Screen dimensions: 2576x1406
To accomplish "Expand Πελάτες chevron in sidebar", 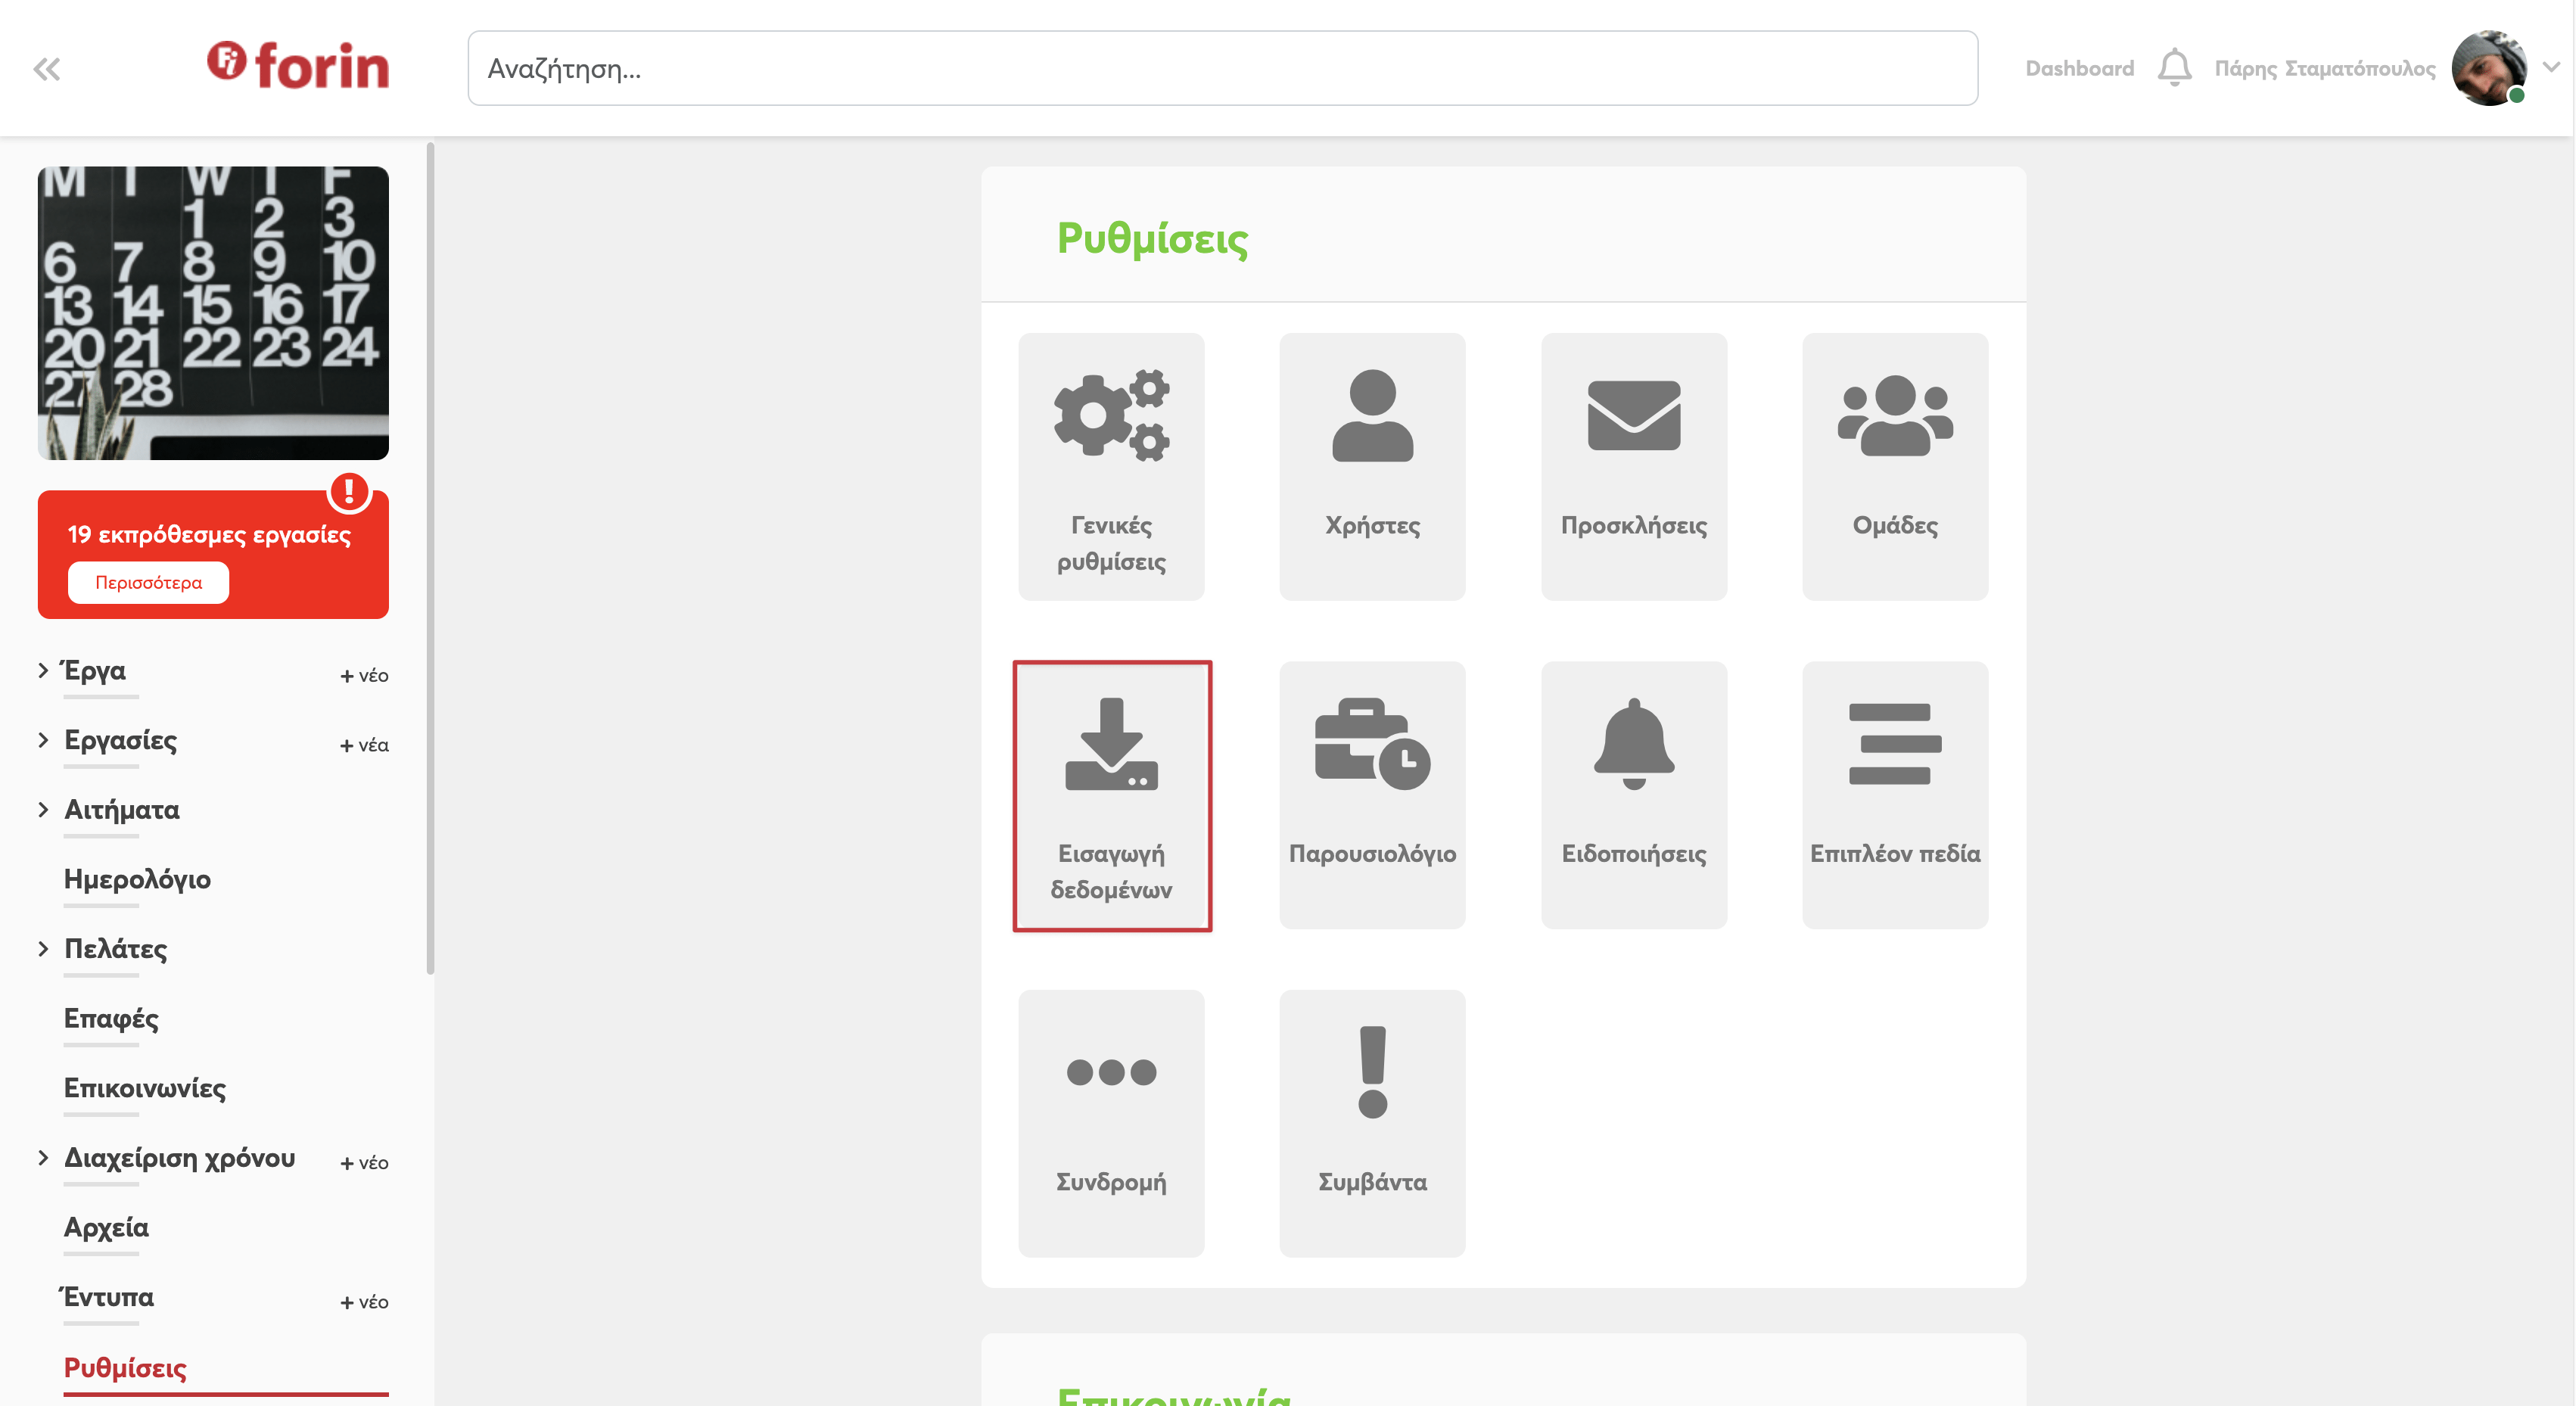I will (43, 948).
